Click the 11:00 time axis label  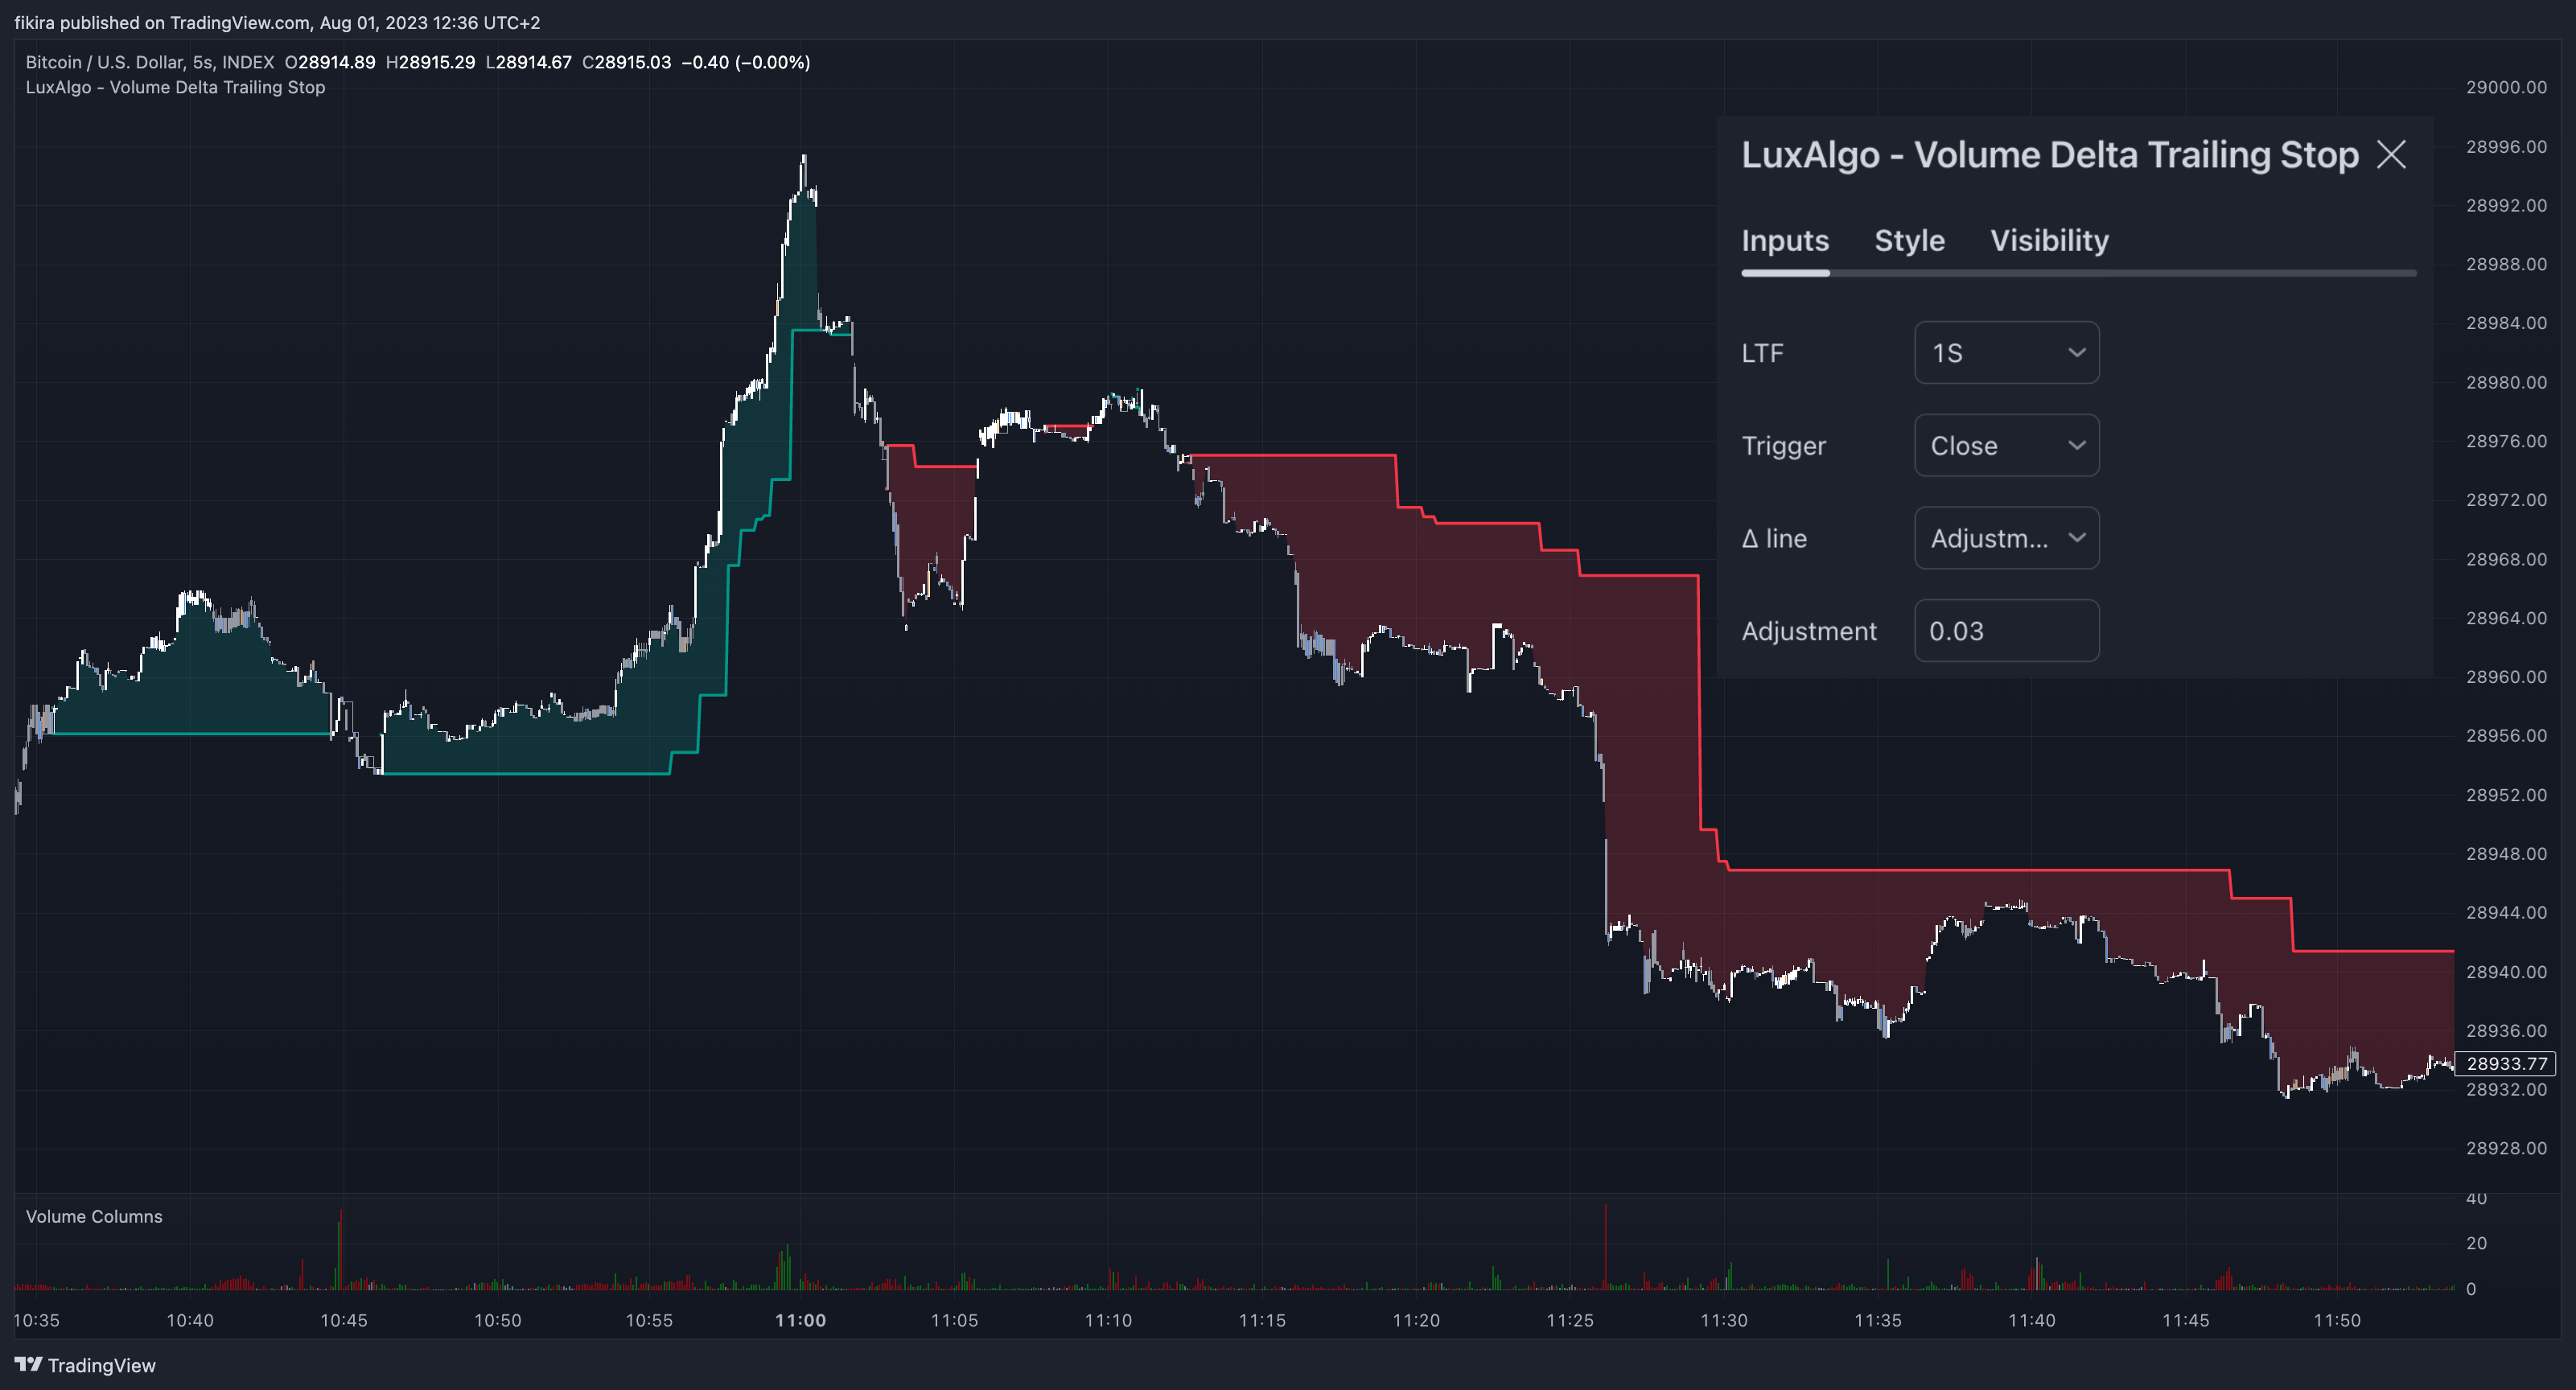pyautogui.click(x=800, y=1320)
